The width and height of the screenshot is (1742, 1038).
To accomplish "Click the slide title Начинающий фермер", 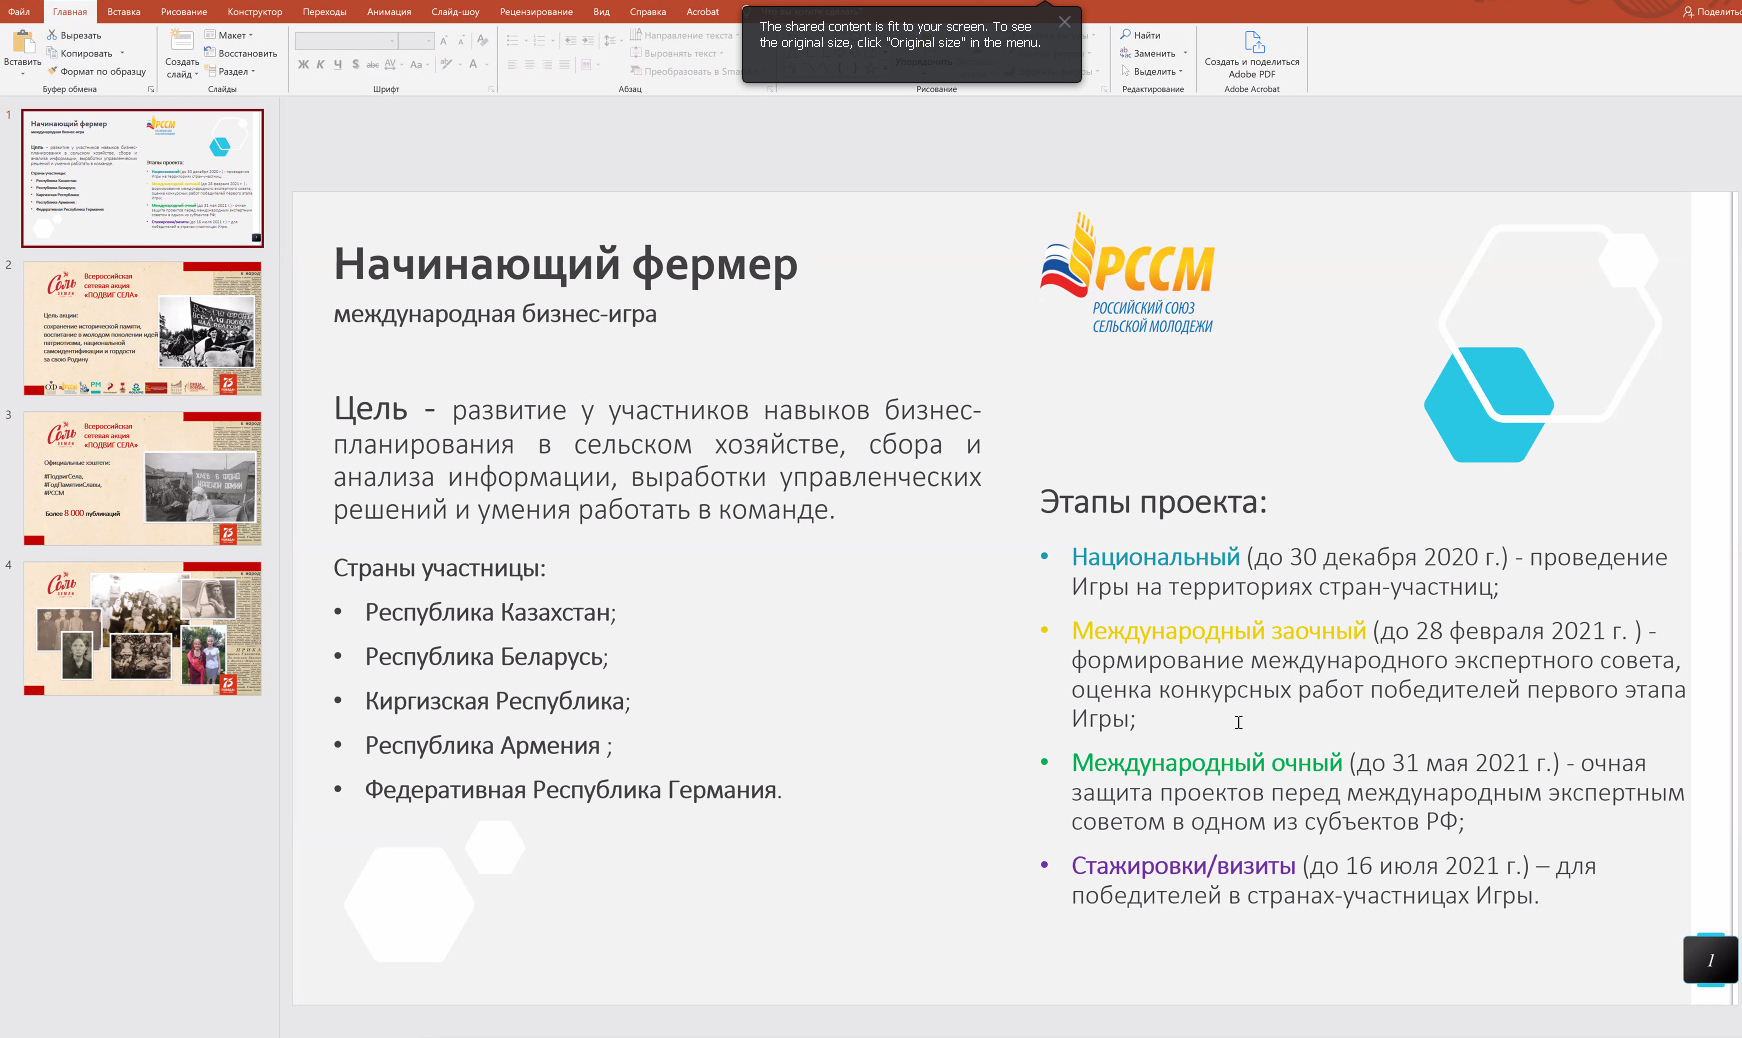I will click(x=565, y=264).
